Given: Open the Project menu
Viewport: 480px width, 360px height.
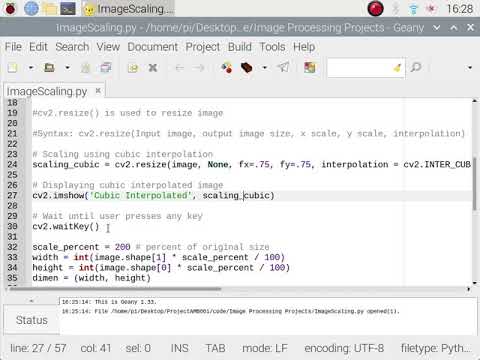Looking at the screenshot, I should pyautogui.click(x=203, y=47).
